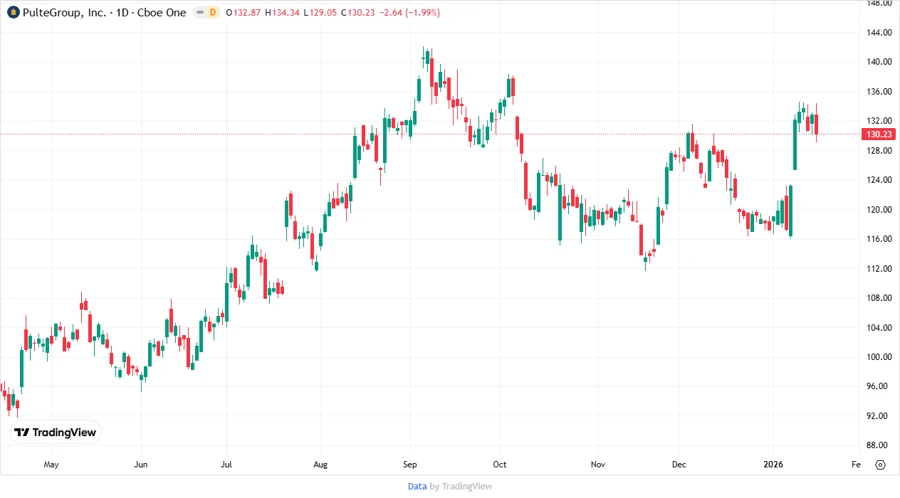
Task: Click the 88.00 price axis label
Action: (879, 445)
